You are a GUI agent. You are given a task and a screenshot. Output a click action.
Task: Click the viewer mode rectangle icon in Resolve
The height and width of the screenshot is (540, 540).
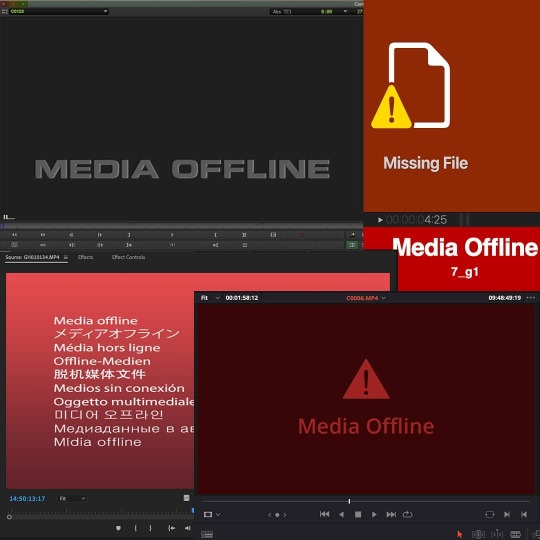click(x=208, y=515)
